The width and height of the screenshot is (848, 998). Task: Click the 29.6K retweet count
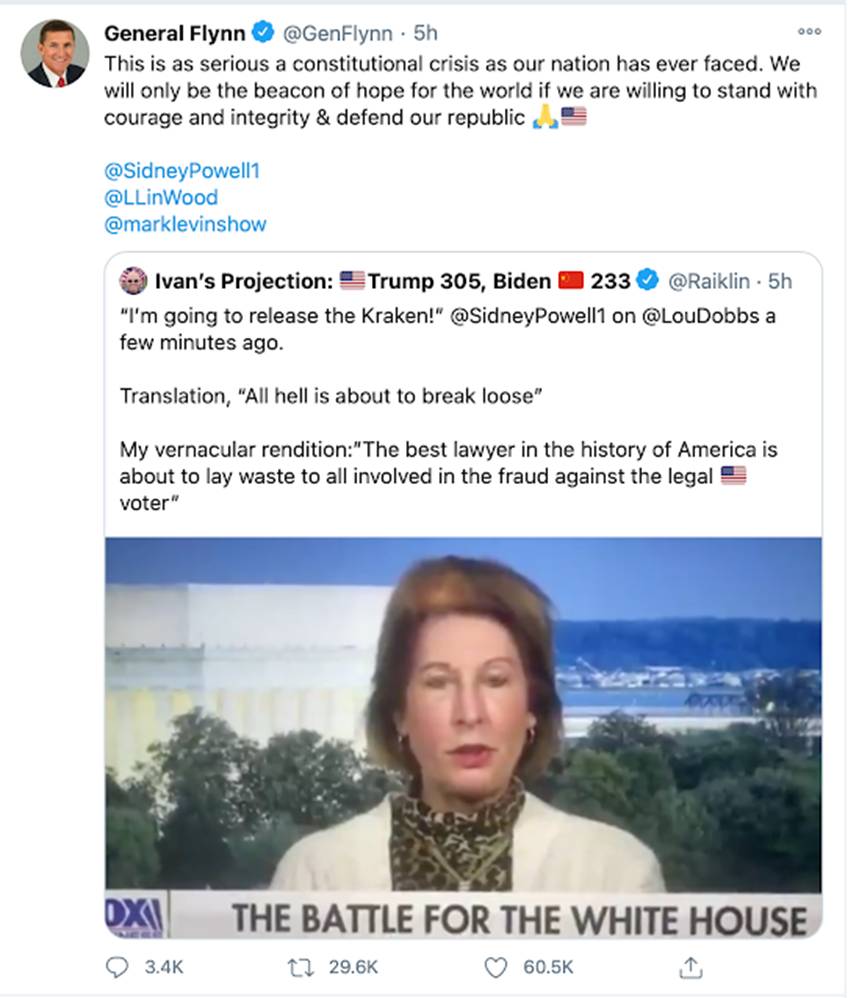tap(352, 967)
